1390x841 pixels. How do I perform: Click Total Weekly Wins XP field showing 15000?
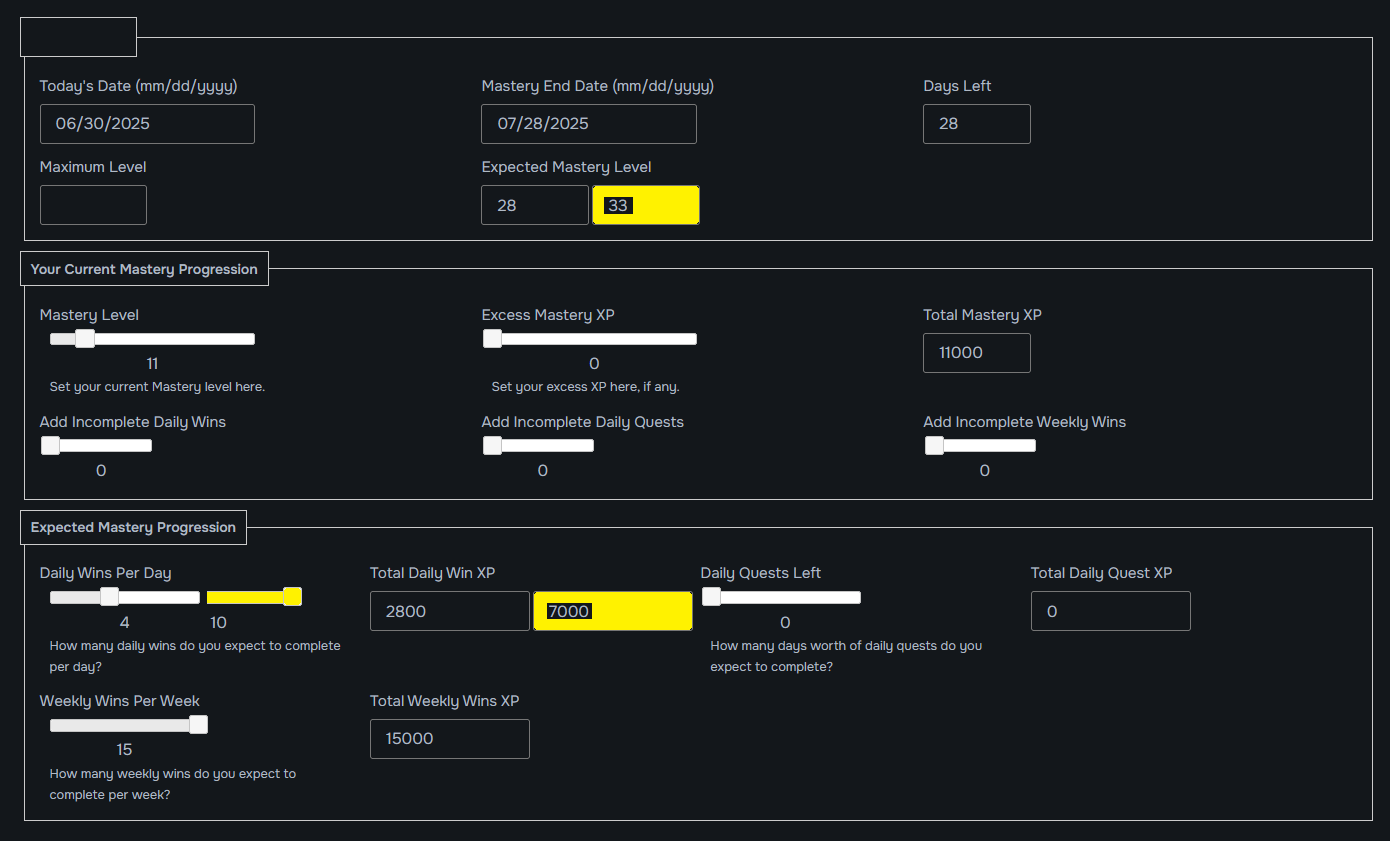click(450, 739)
